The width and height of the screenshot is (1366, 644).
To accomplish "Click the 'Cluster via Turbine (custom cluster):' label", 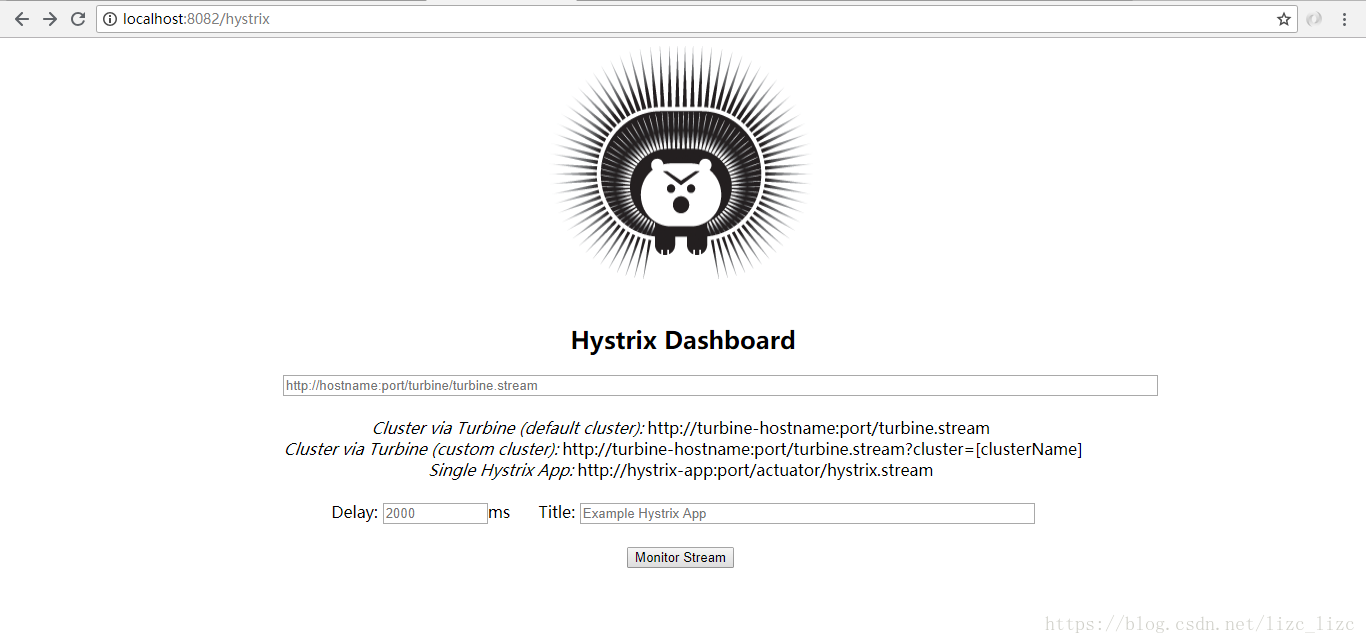I will coord(422,450).
